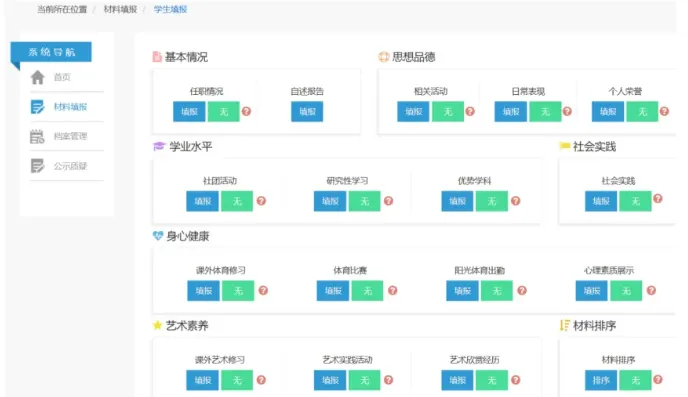
Task: Click 填报 under 阳光体育出勤
Action: pos(462,290)
